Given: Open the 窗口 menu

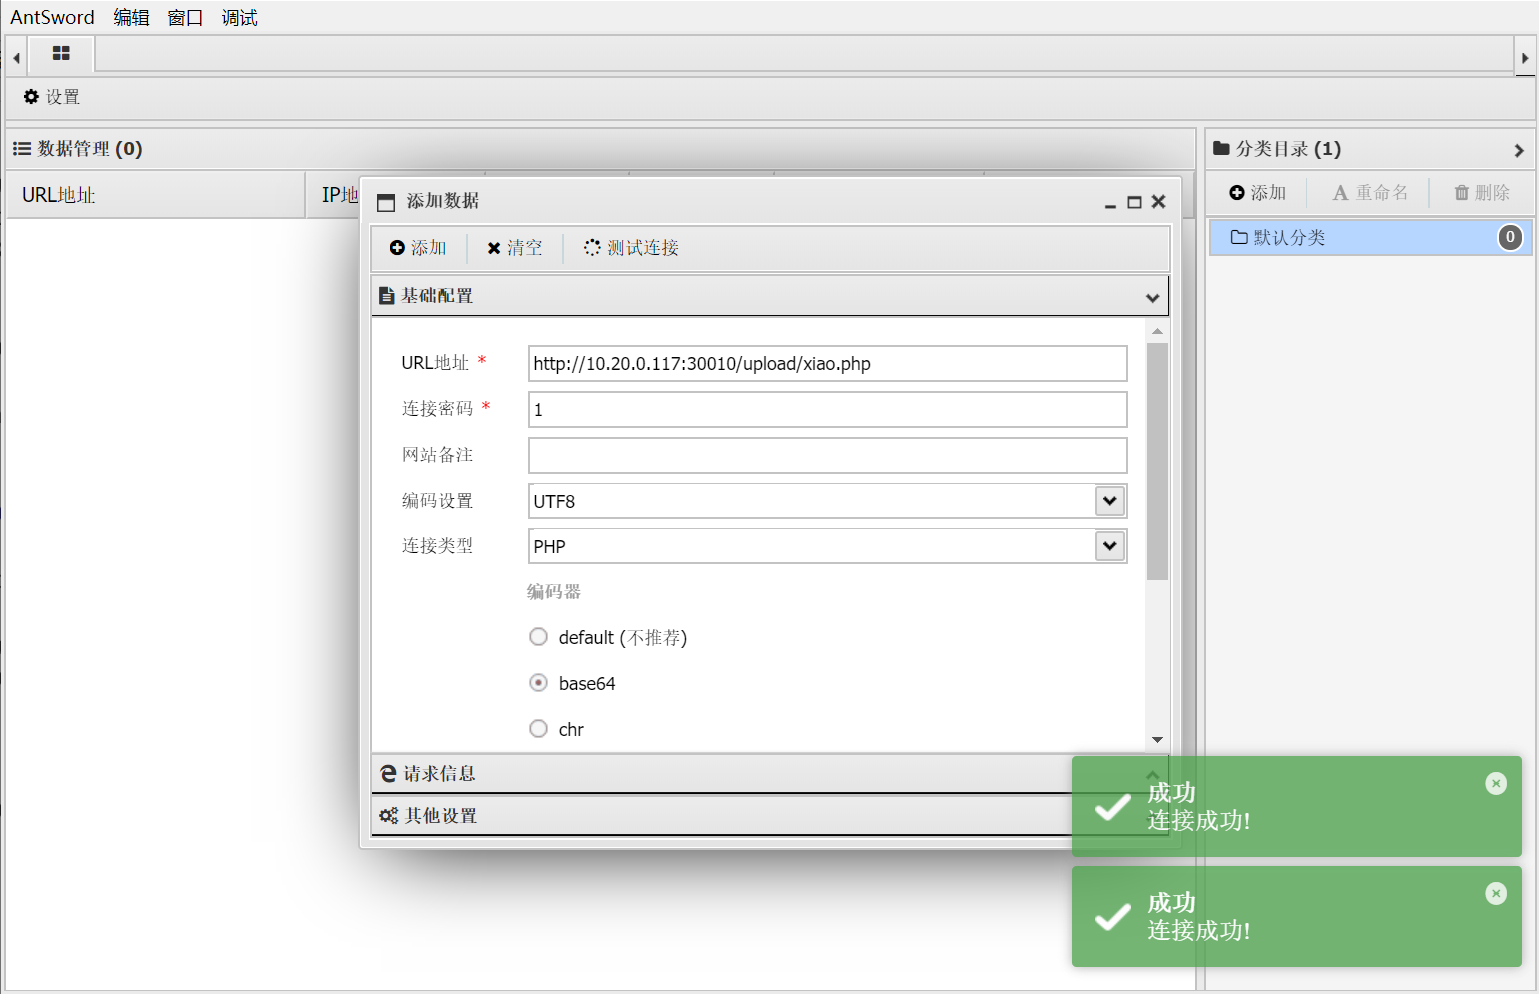Looking at the screenshot, I should (x=185, y=18).
